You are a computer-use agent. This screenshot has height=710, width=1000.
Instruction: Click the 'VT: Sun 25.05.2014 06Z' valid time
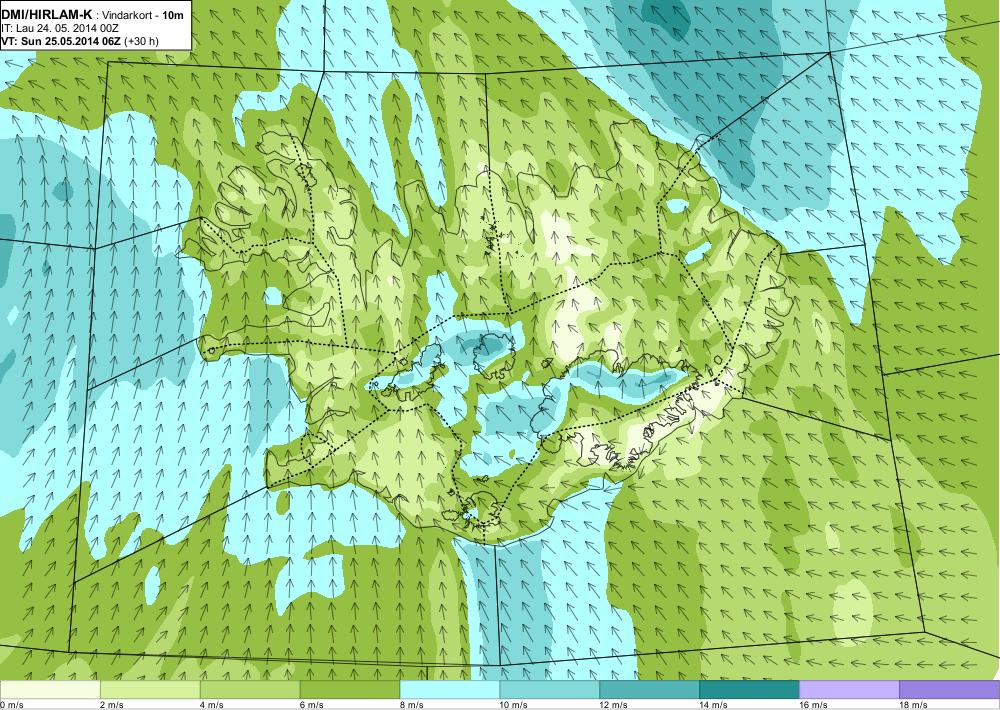(x=61, y=41)
